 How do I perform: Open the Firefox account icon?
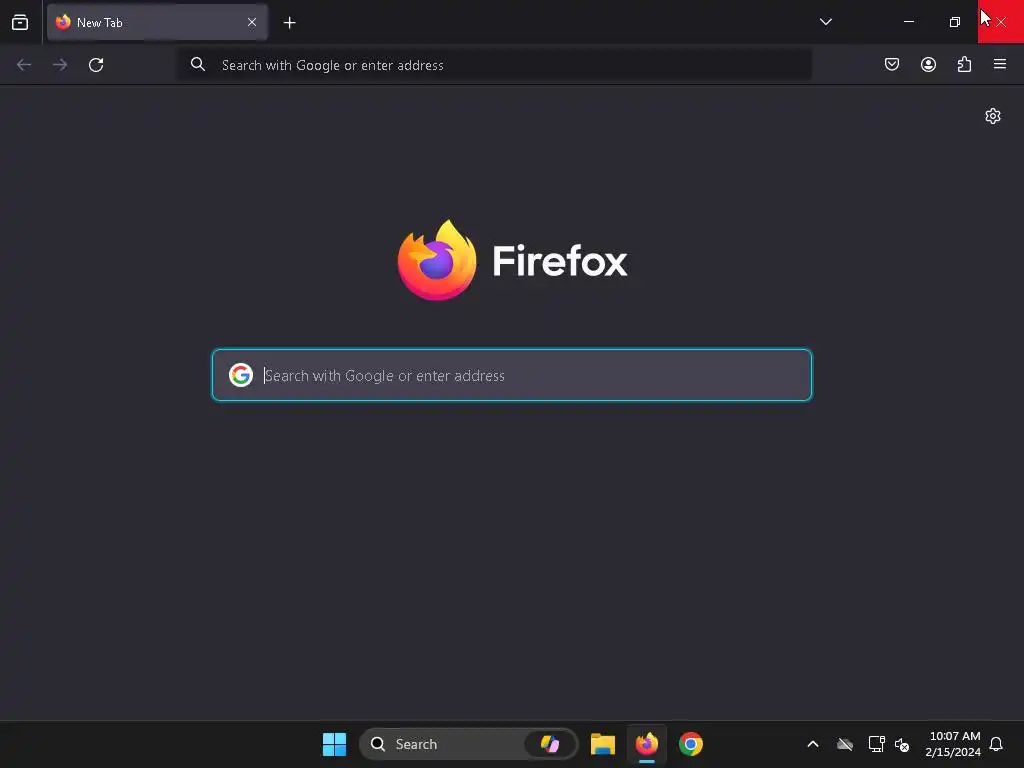coord(928,64)
